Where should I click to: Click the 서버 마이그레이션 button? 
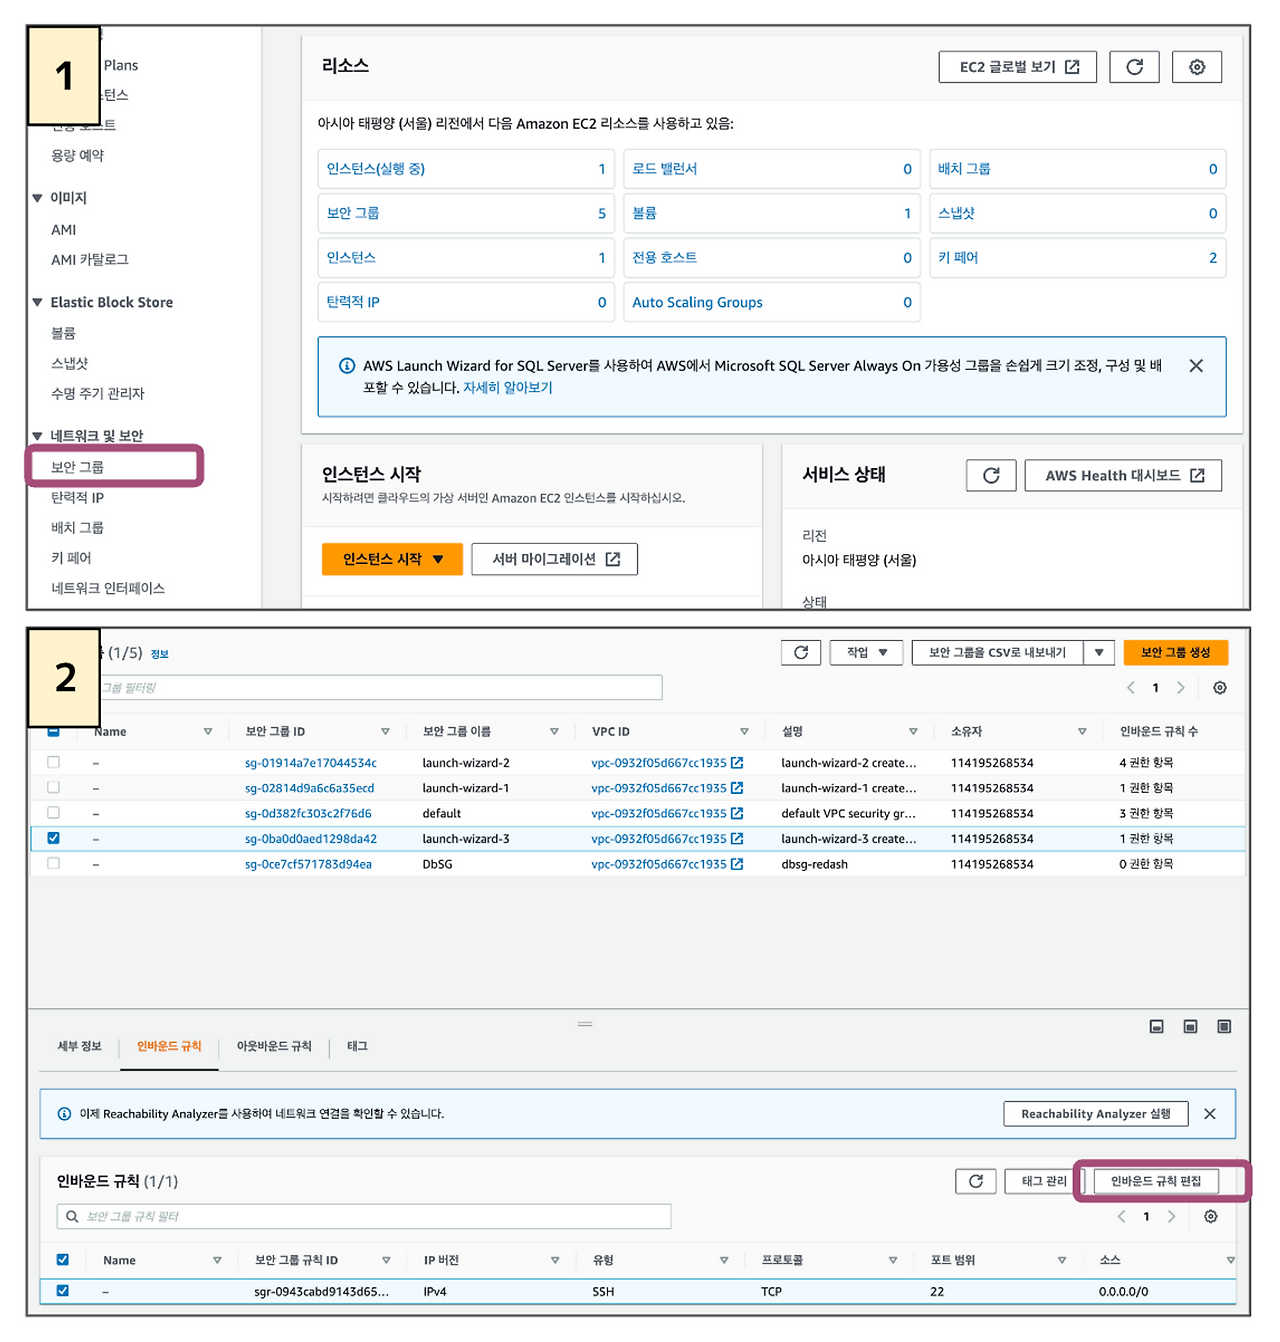click(554, 560)
